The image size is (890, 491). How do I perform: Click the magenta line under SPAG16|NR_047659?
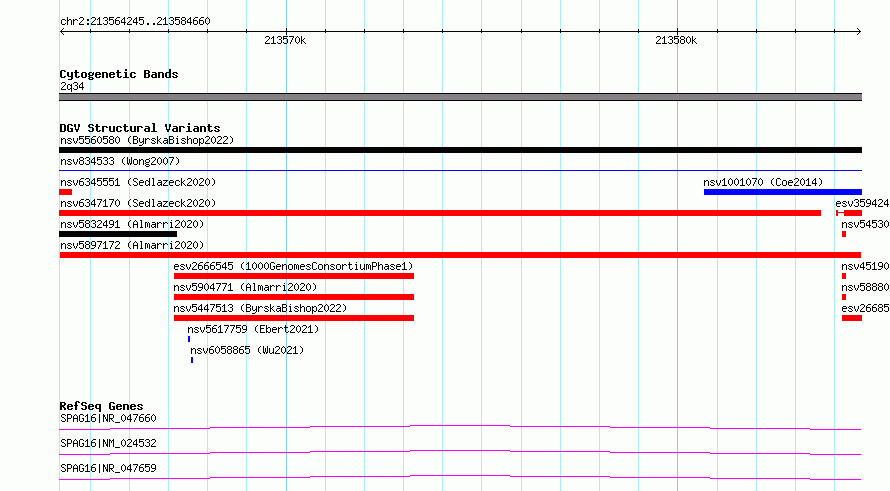click(x=460, y=477)
